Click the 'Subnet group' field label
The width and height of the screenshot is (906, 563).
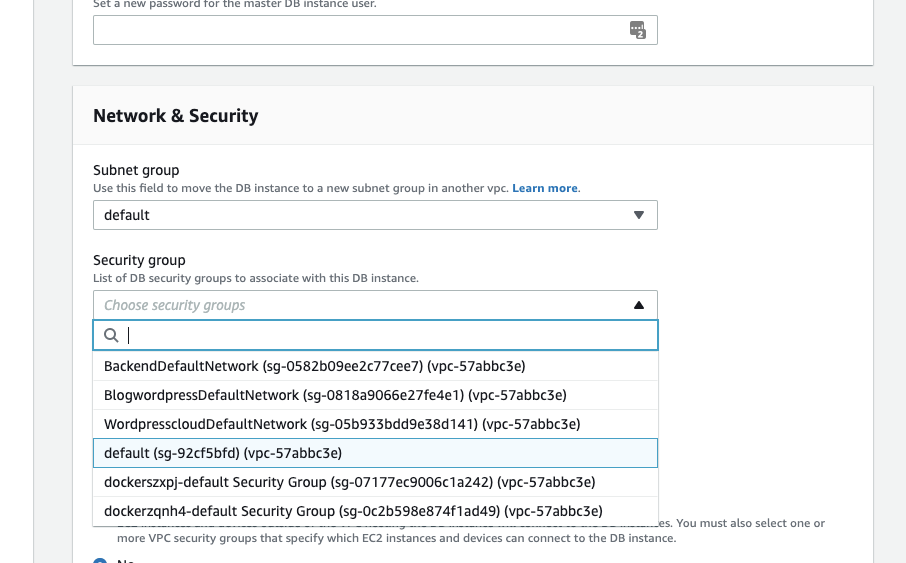(x=136, y=171)
